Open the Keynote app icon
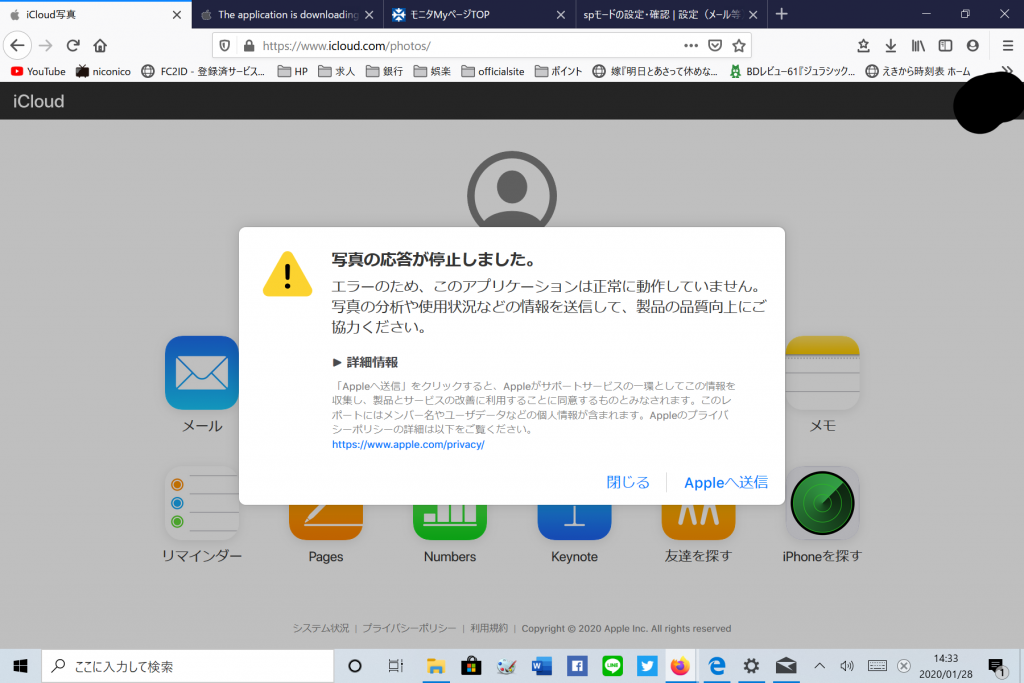This screenshot has height=683, width=1024. coord(574,522)
